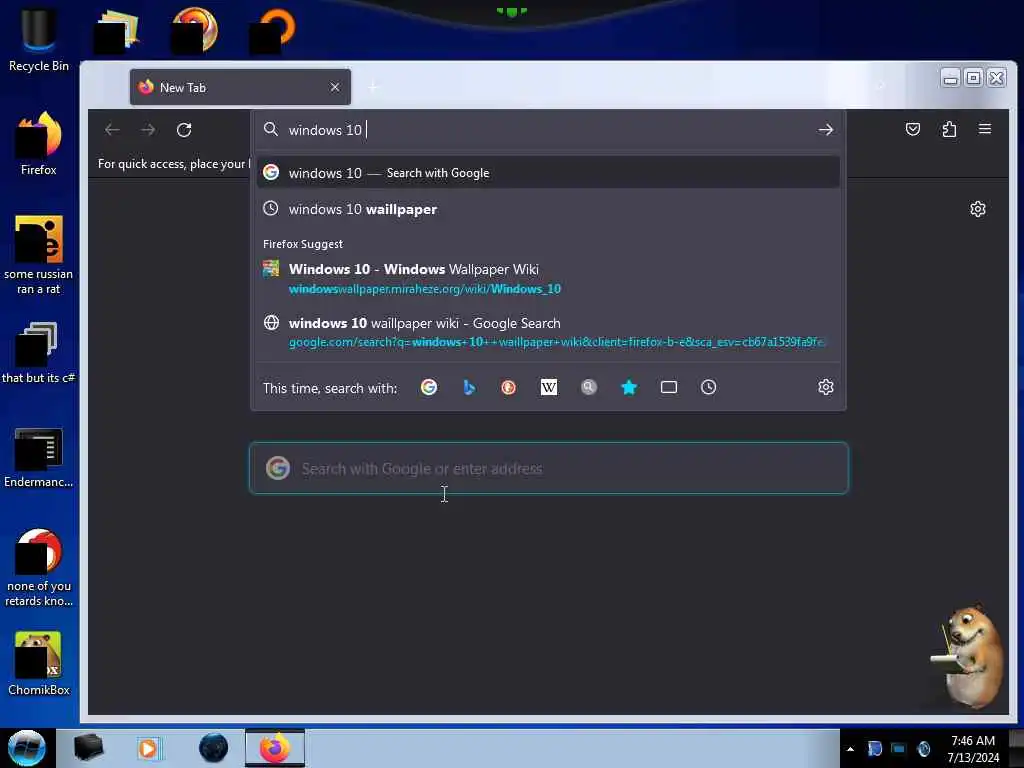Search History using the clock icon
Image resolution: width=1024 pixels, height=768 pixels.
709,387
